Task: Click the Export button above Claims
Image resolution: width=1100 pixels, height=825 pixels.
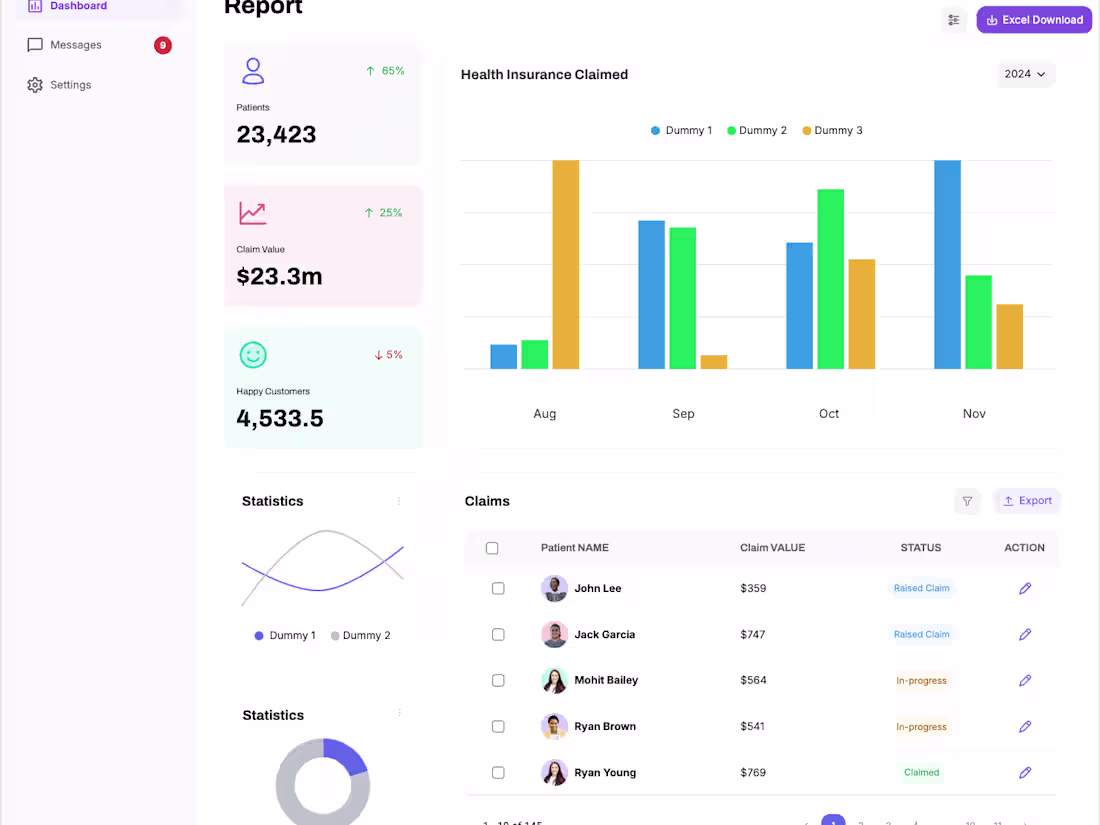Action: (x=1026, y=500)
